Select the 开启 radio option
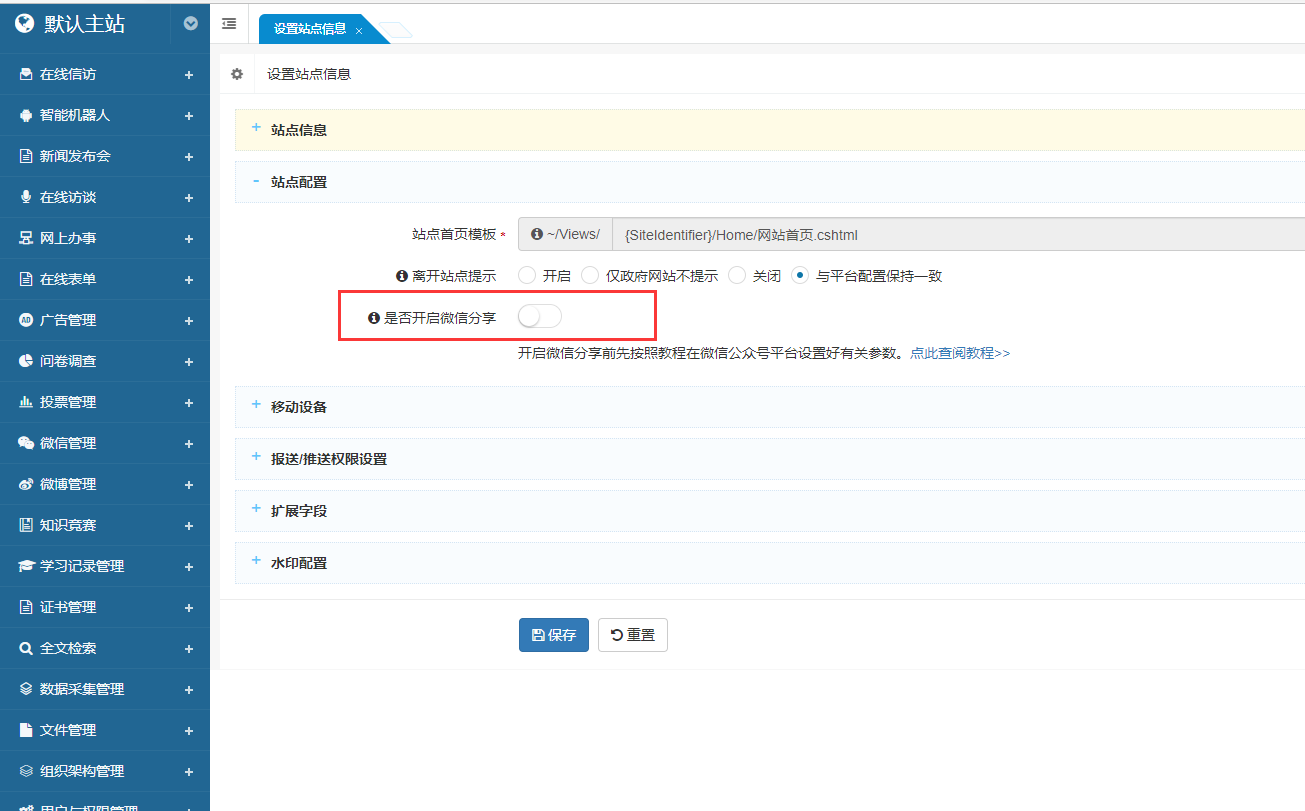Image resolution: width=1305 pixels, height=811 pixels. [x=527, y=276]
